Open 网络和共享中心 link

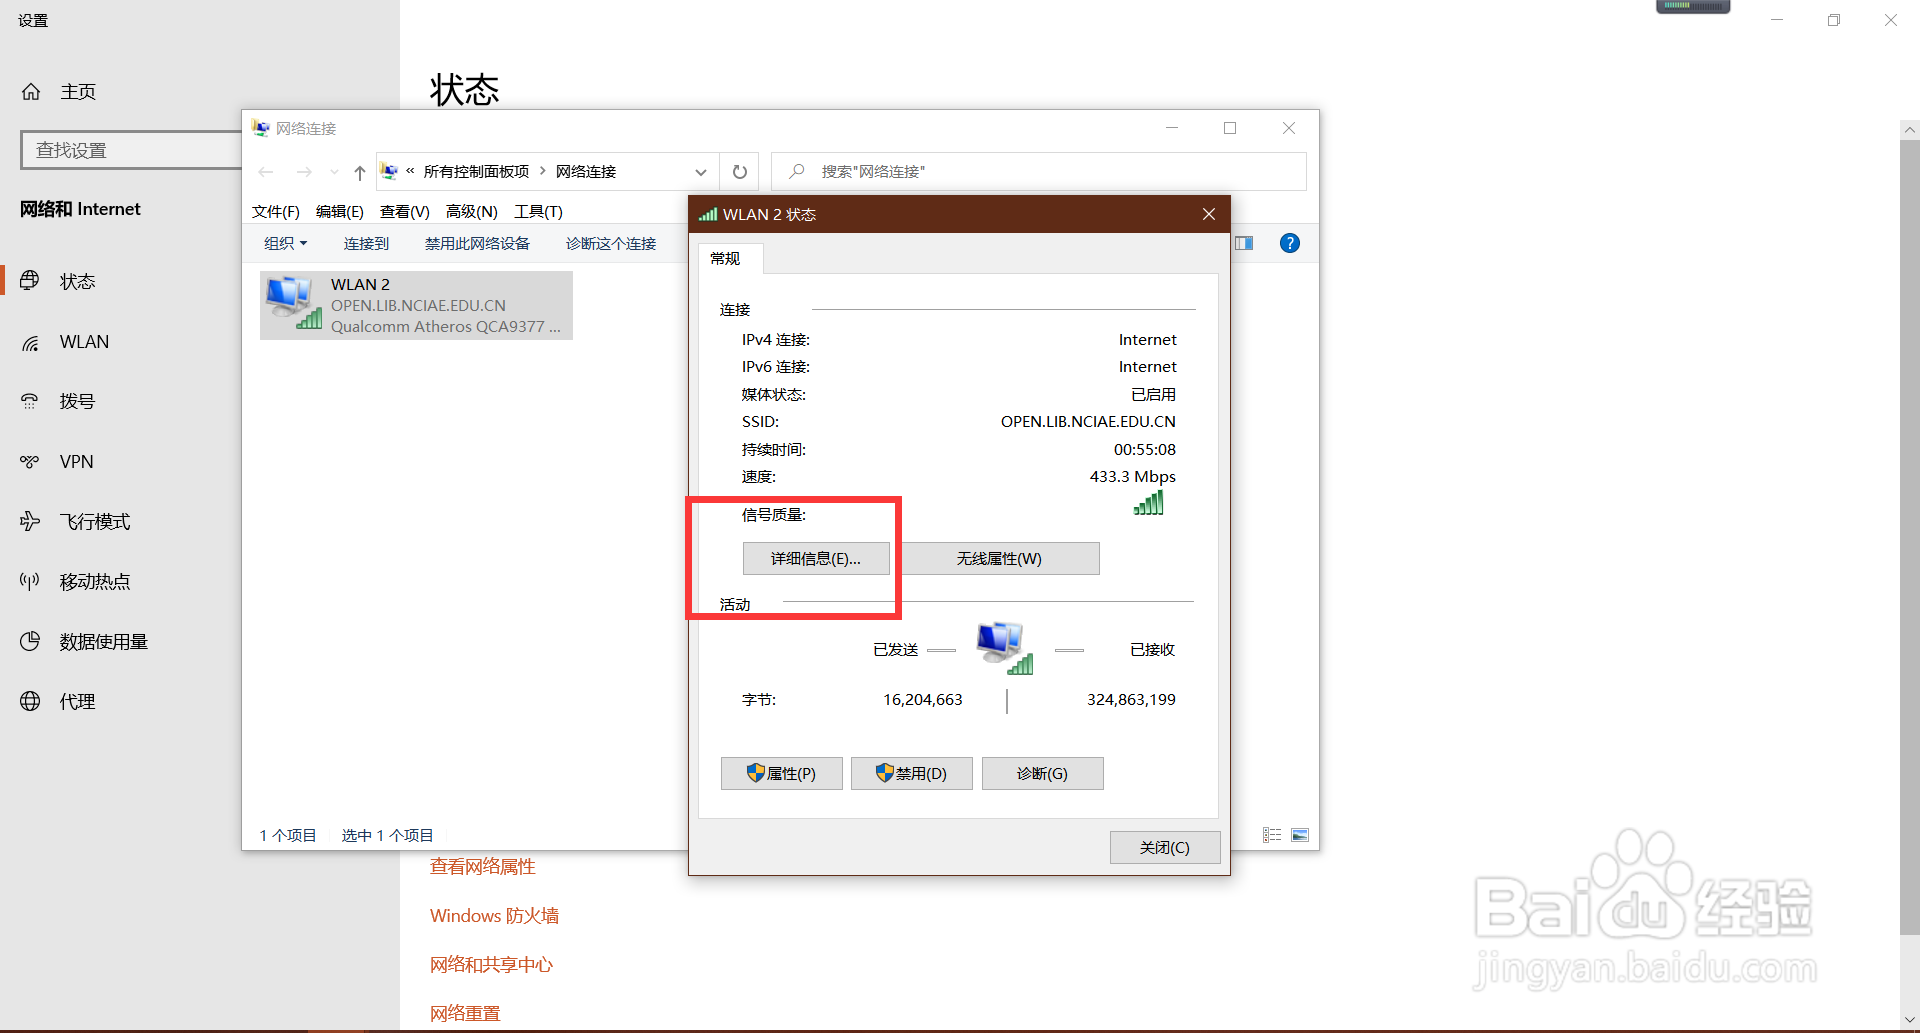coord(491,964)
